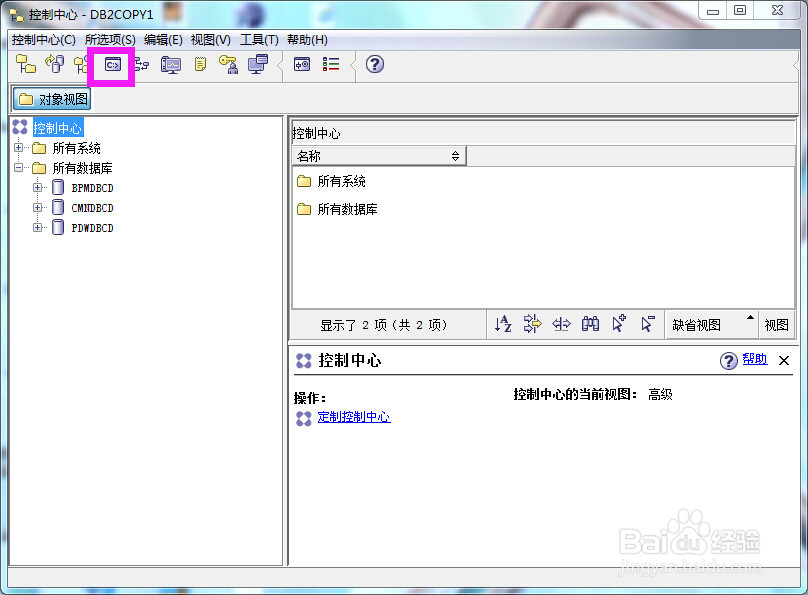The width and height of the screenshot is (808, 595).
Task: Sort list with the A-Z sort icon
Action: (x=503, y=324)
